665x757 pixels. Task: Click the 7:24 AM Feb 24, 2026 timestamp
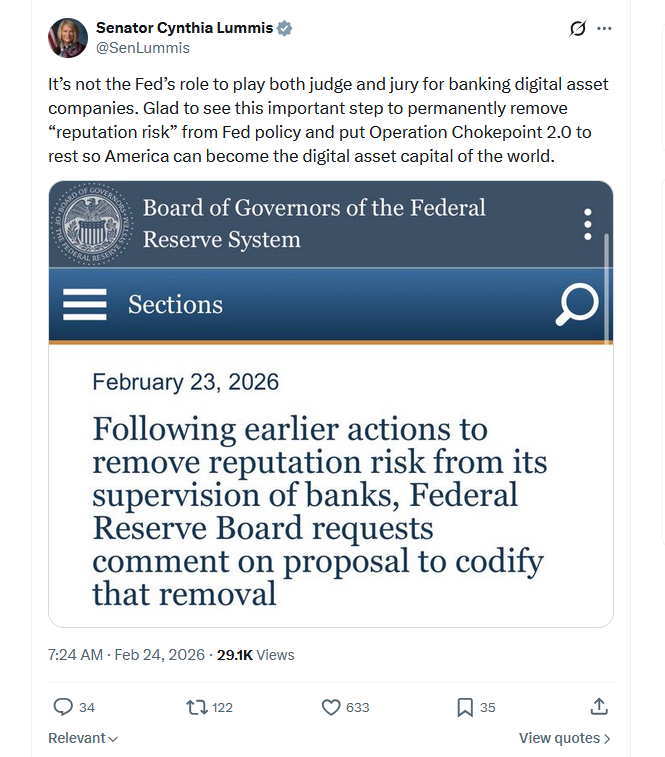point(125,655)
